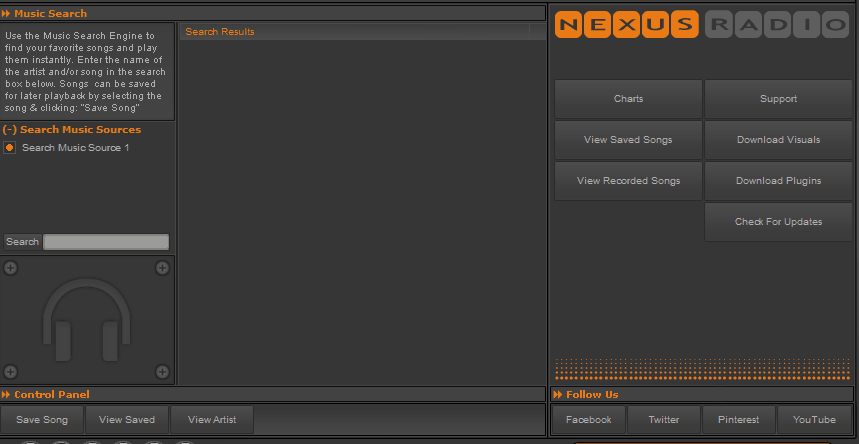Screen dimensions: 859x444
Task: Select Search Music Source 1 radio button
Action: 9,147
